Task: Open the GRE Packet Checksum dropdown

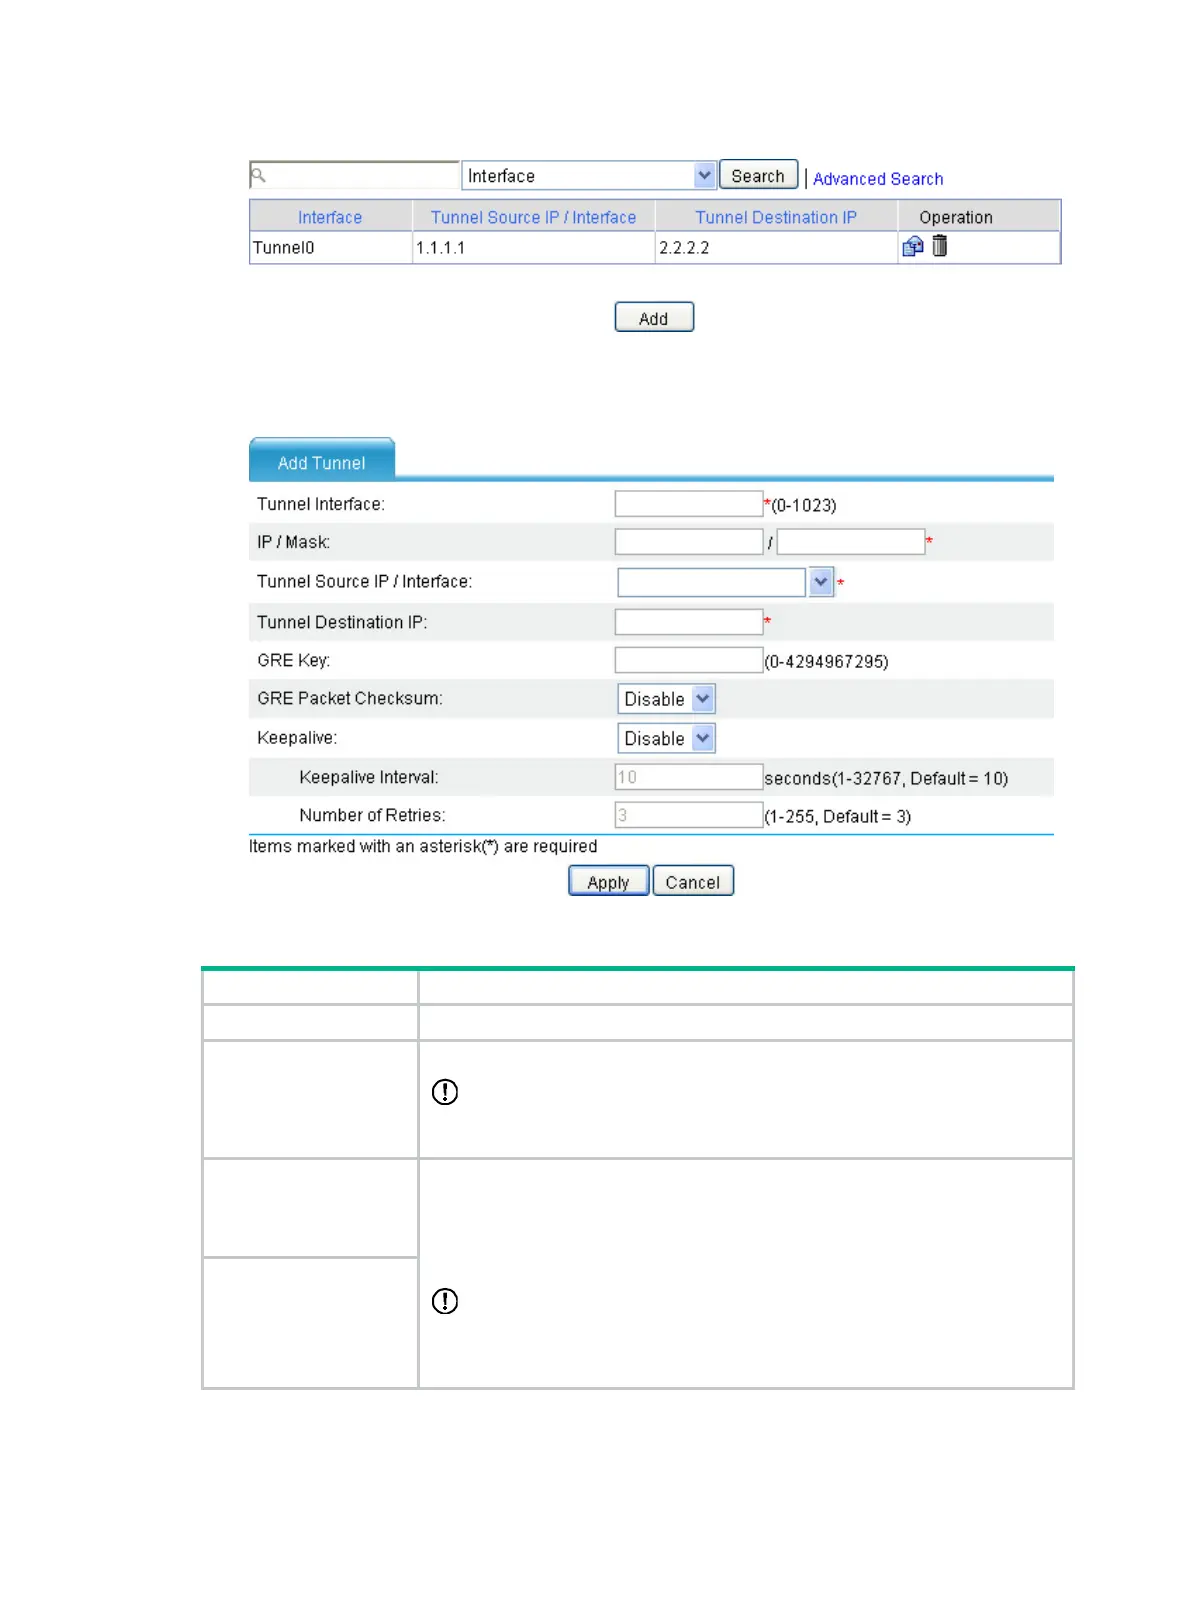Action: pyautogui.click(x=666, y=699)
